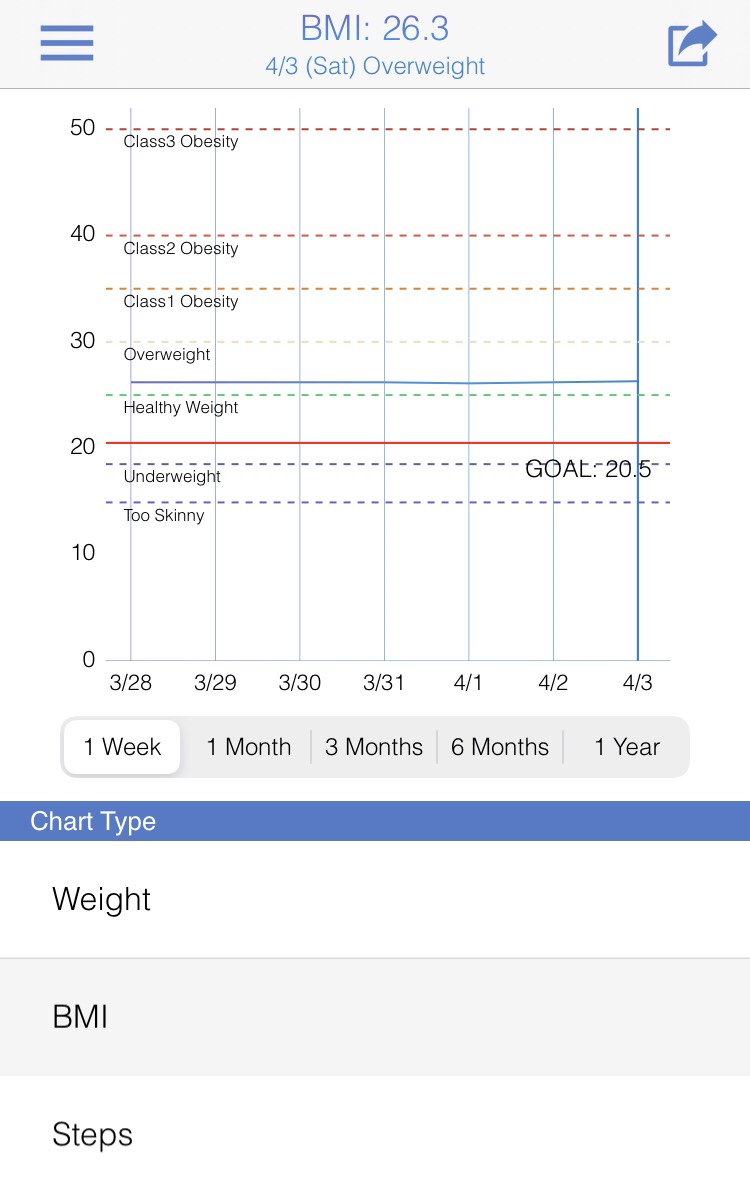Image resolution: width=750 pixels, height=1186 pixels.
Task: Switch to 1 Year range
Action: click(627, 747)
